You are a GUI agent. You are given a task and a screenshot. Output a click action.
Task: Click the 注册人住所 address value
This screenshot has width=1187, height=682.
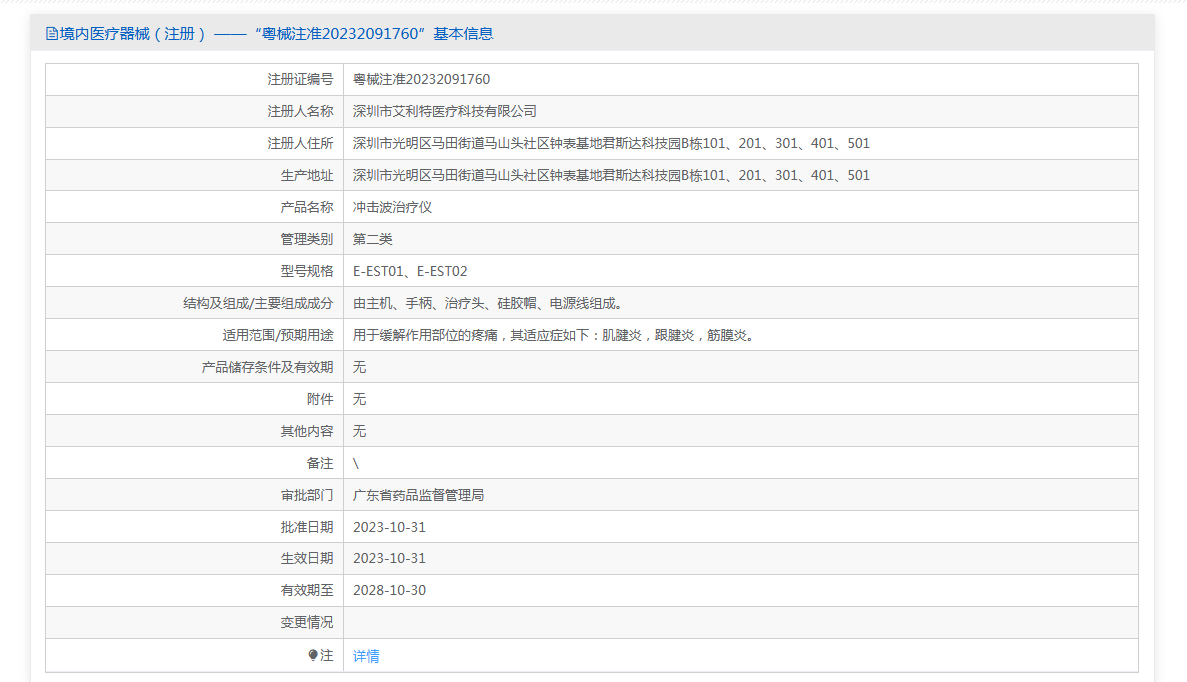[x=611, y=143]
